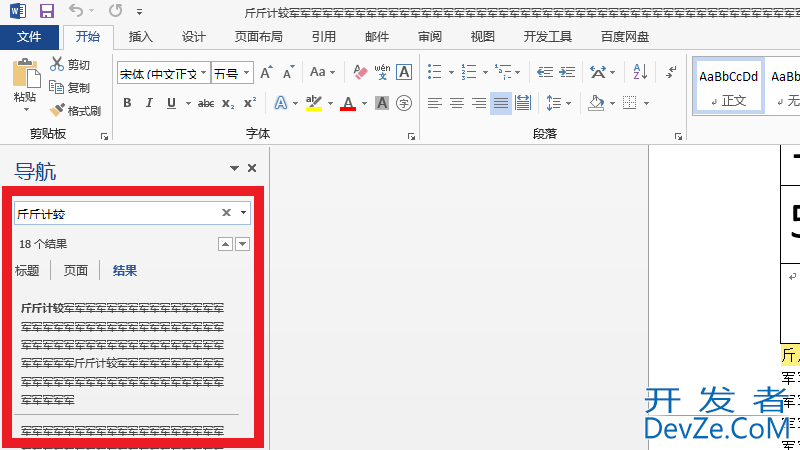Save the document with the floppy disk icon
Screen dimensions: 800x450
tap(46, 11)
